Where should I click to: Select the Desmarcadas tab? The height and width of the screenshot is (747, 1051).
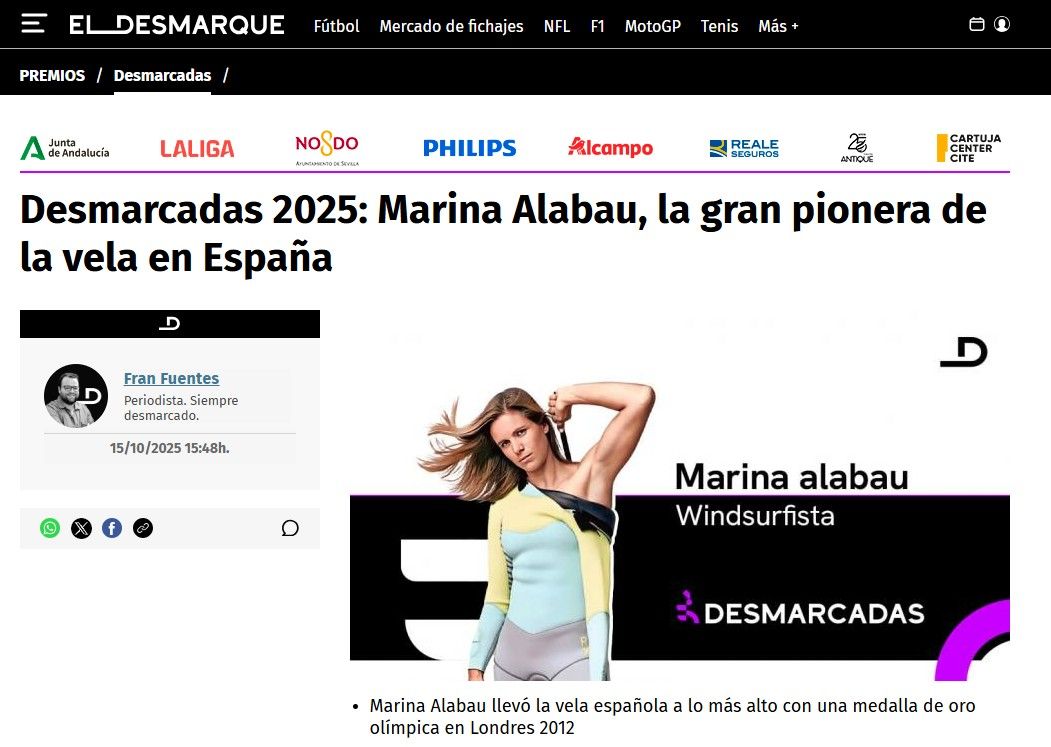click(162, 75)
